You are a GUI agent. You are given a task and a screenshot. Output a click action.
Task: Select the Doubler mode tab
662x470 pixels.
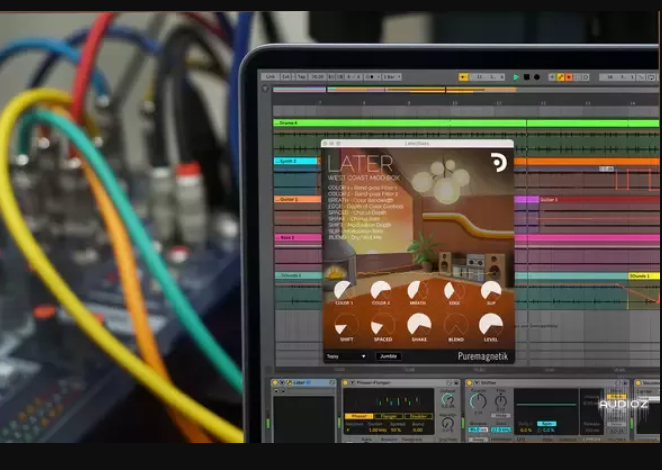418,416
